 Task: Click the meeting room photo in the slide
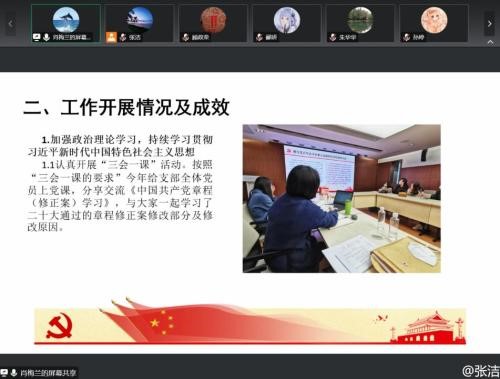click(342, 199)
